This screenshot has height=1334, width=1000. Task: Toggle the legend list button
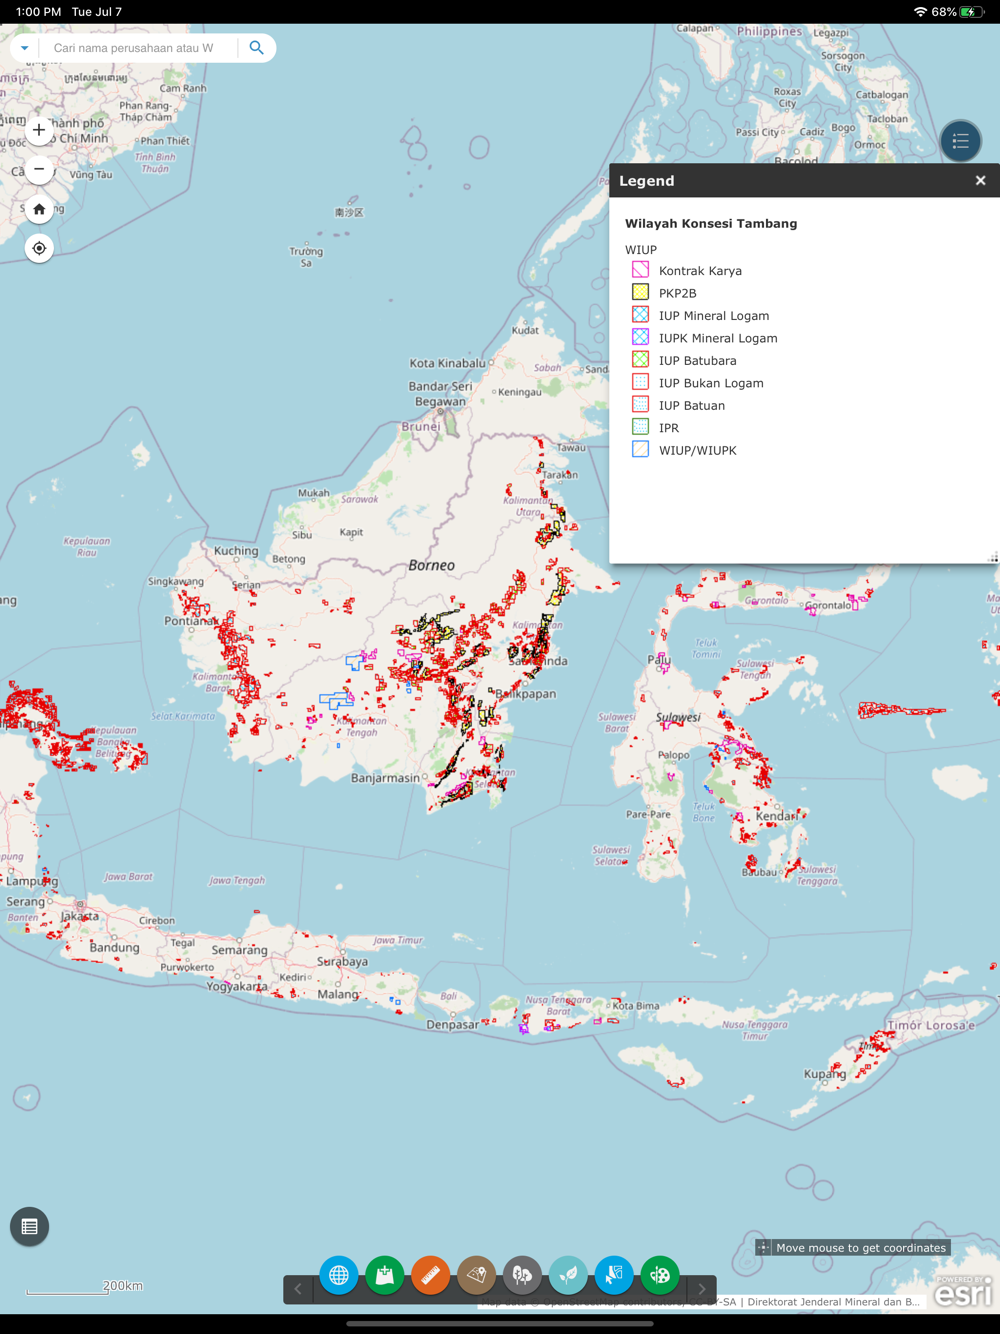pyautogui.click(x=960, y=141)
